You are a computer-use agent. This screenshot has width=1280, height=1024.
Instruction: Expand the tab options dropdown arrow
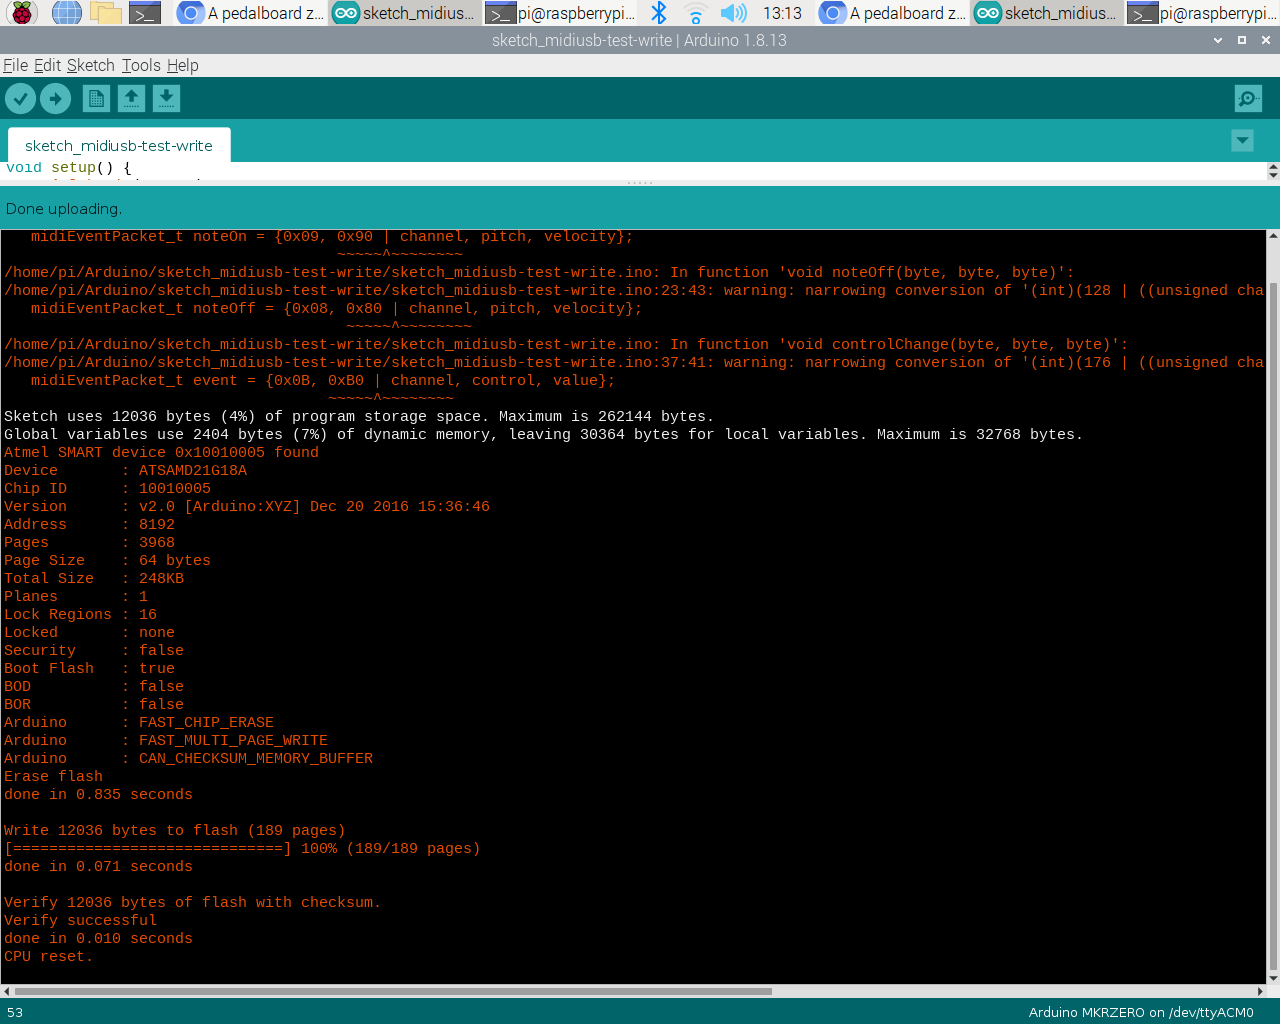(x=1242, y=140)
